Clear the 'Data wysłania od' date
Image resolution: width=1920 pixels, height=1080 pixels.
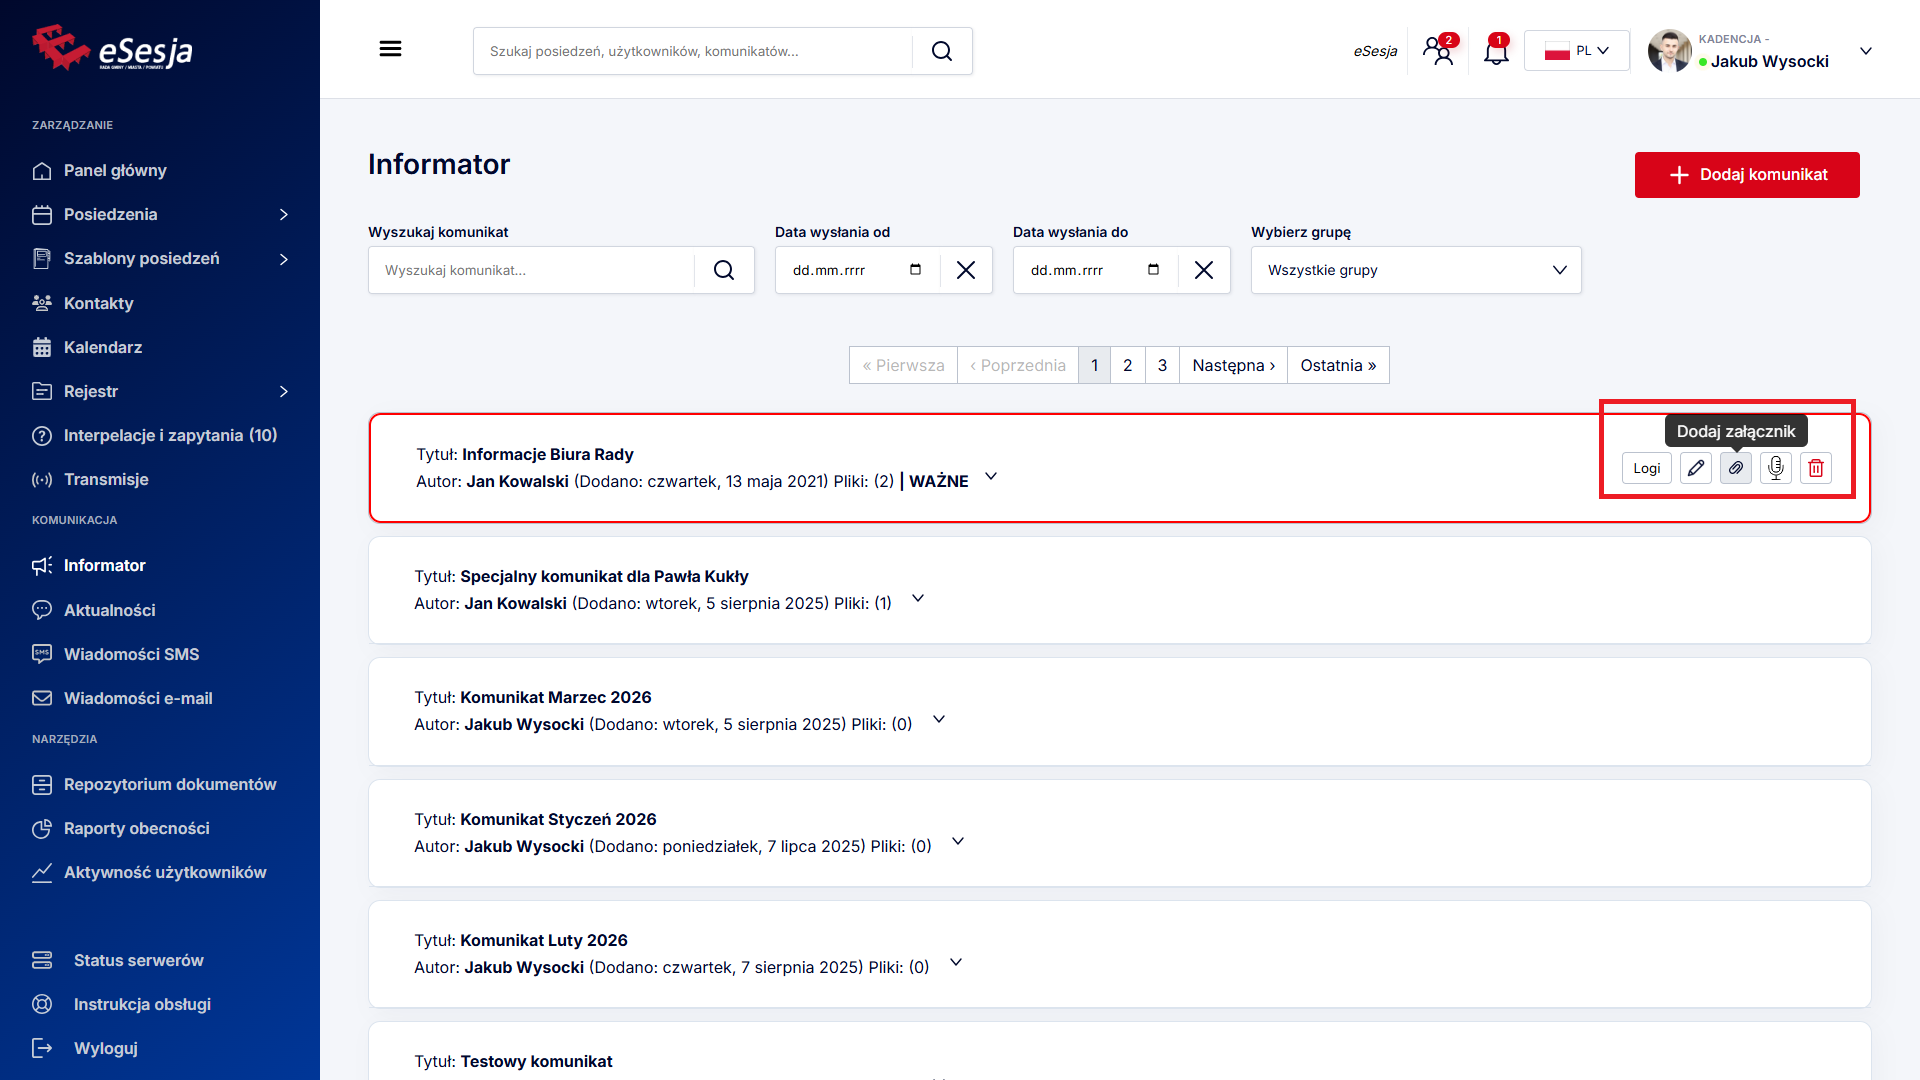pos(966,270)
